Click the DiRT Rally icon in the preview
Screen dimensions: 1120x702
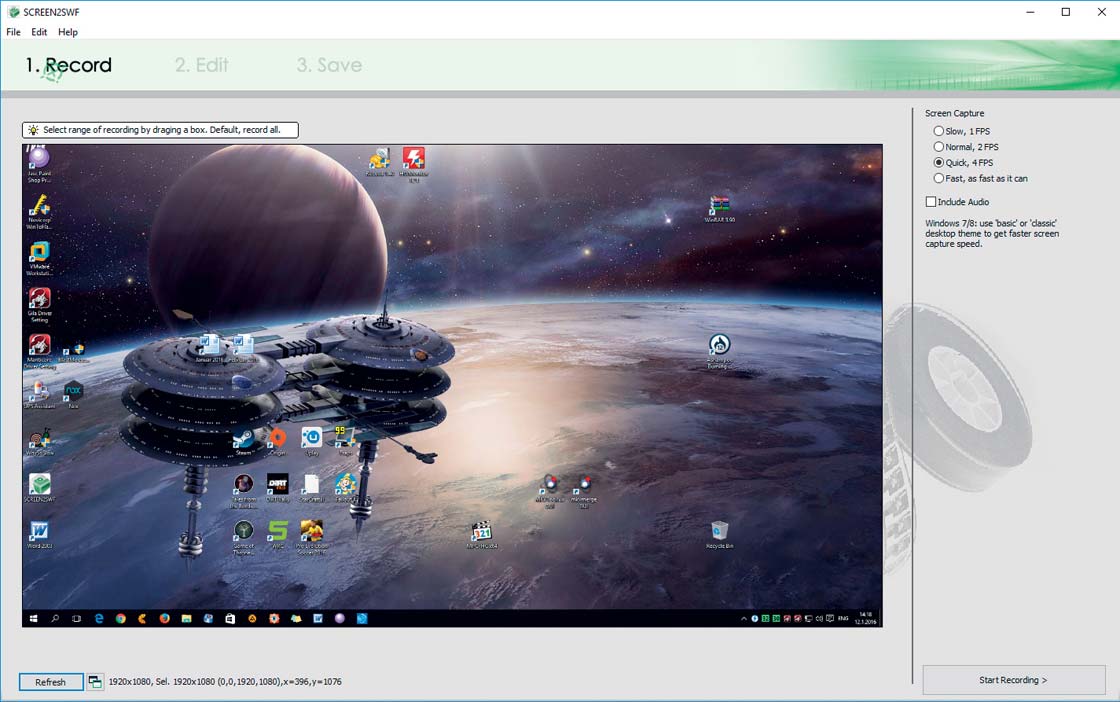[x=278, y=483]
